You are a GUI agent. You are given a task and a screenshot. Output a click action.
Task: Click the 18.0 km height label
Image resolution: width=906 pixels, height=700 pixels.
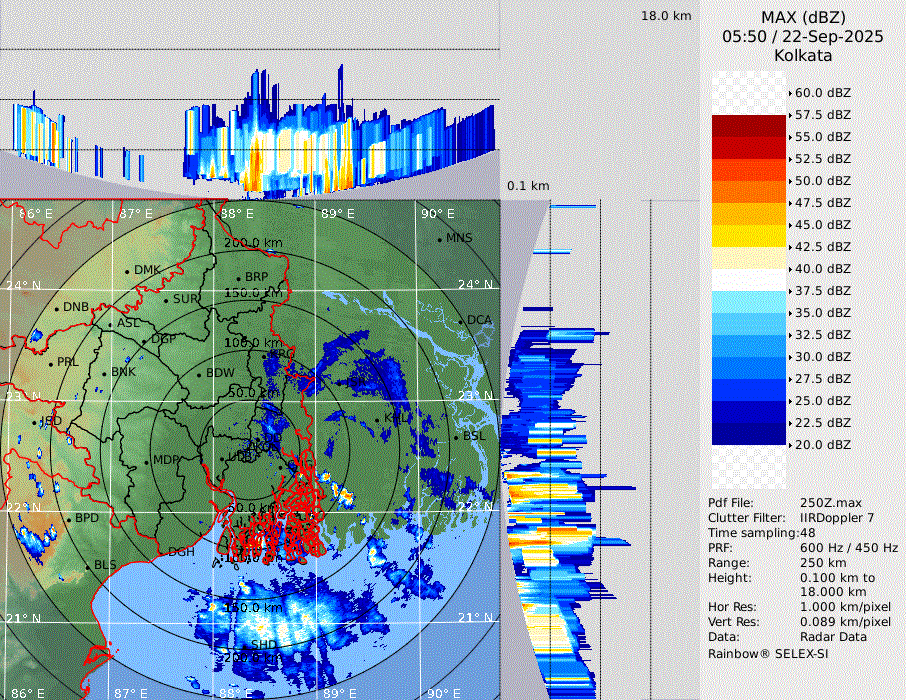[666, 16]
